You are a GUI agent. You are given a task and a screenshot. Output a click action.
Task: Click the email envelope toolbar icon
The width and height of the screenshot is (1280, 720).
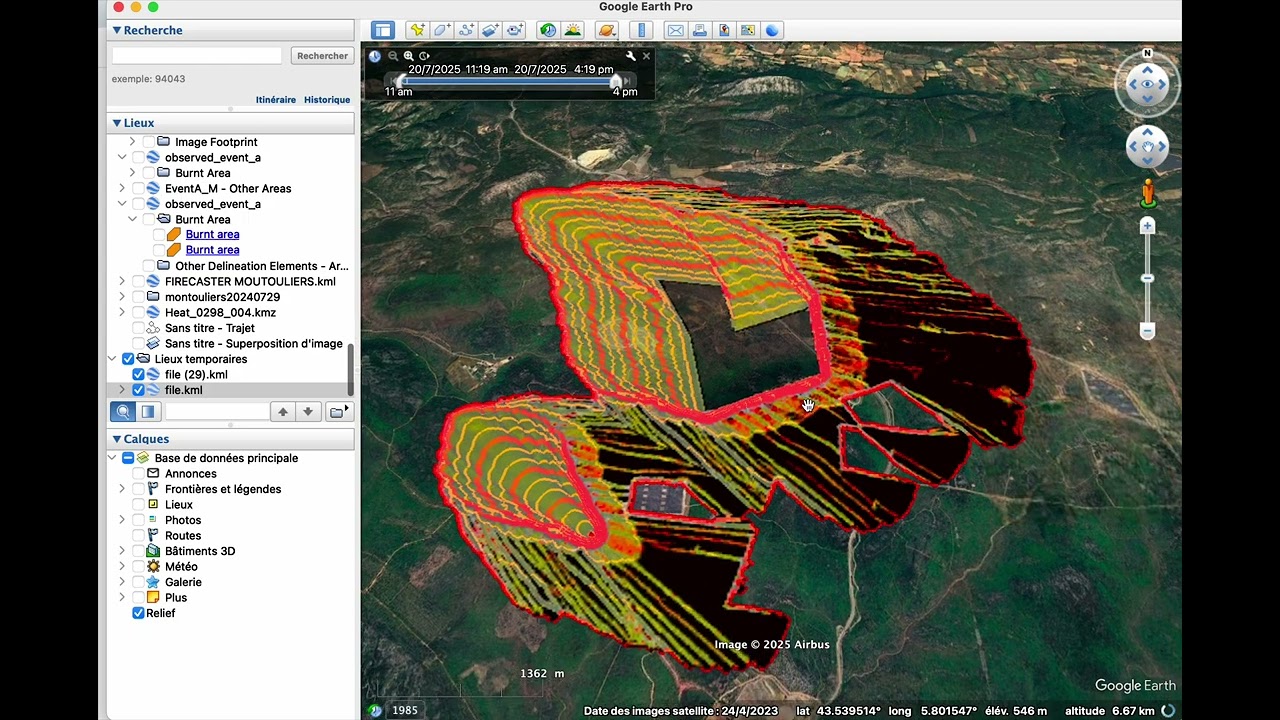676,30
